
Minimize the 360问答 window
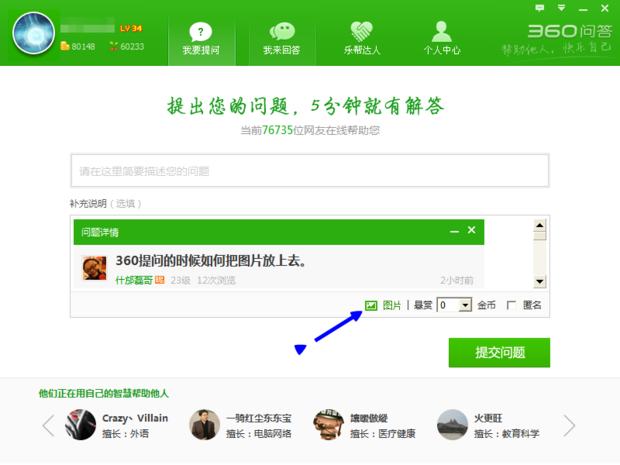tap(583, 9)
